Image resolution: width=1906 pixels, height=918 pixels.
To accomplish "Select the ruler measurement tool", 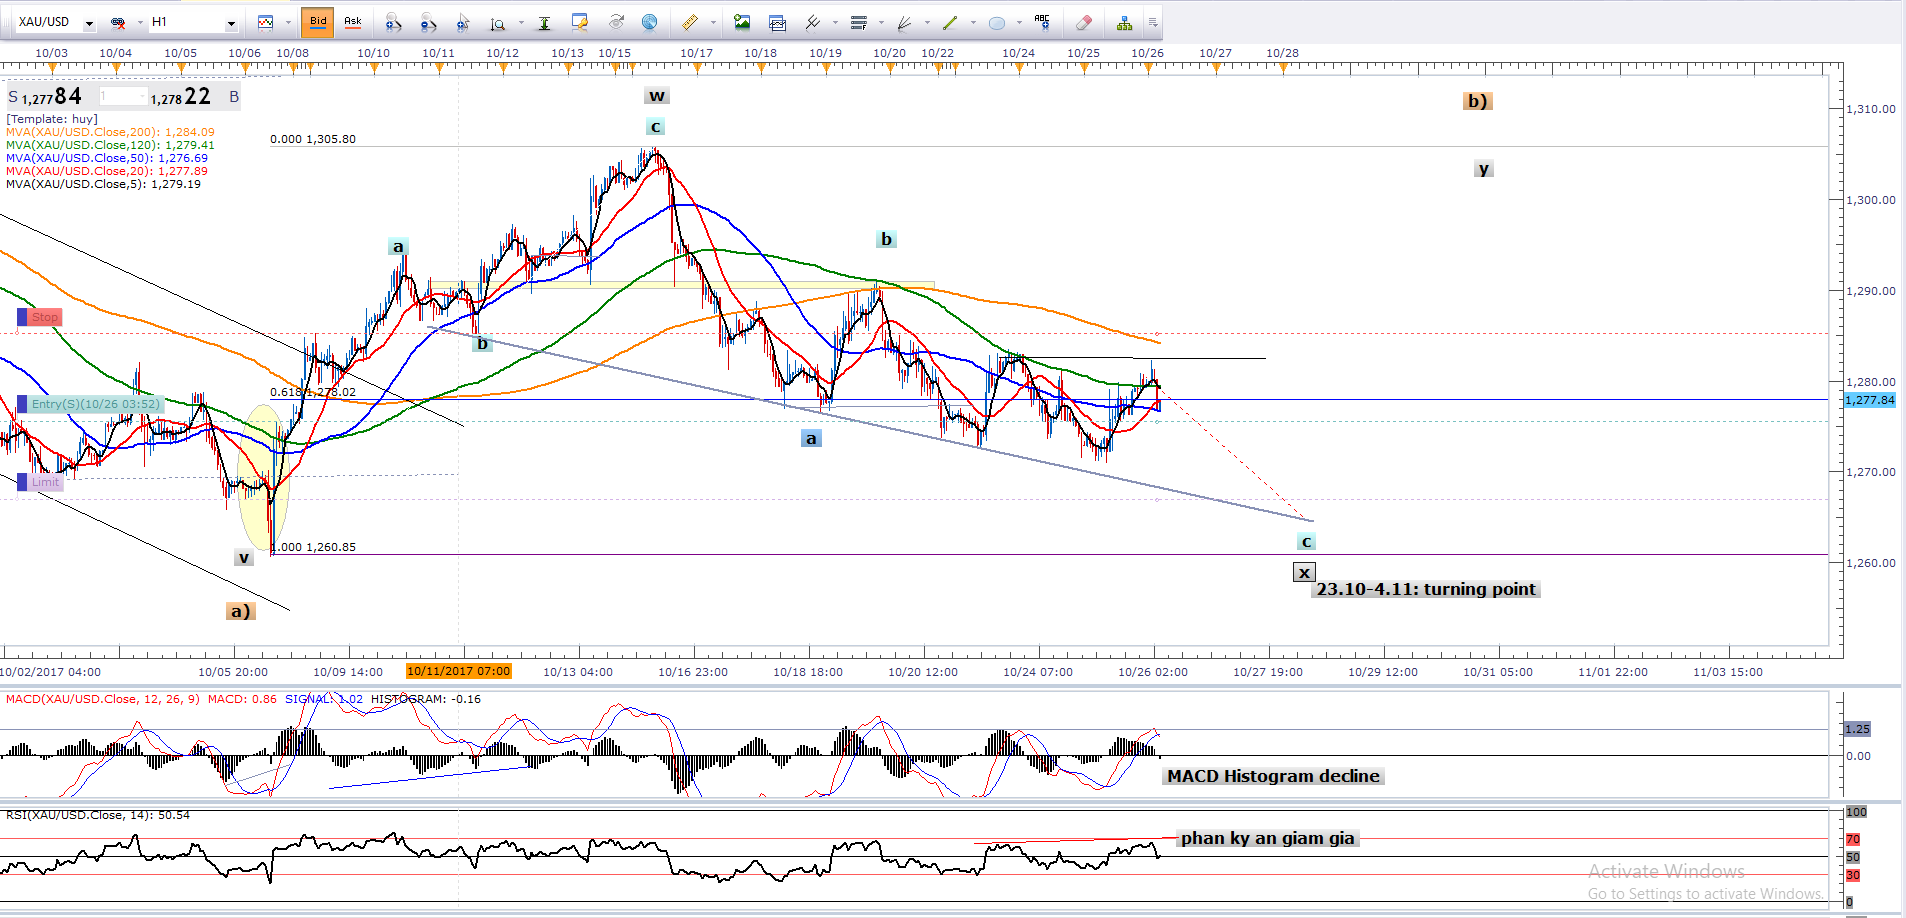I will pyautogui.click(x=689, y=22).
